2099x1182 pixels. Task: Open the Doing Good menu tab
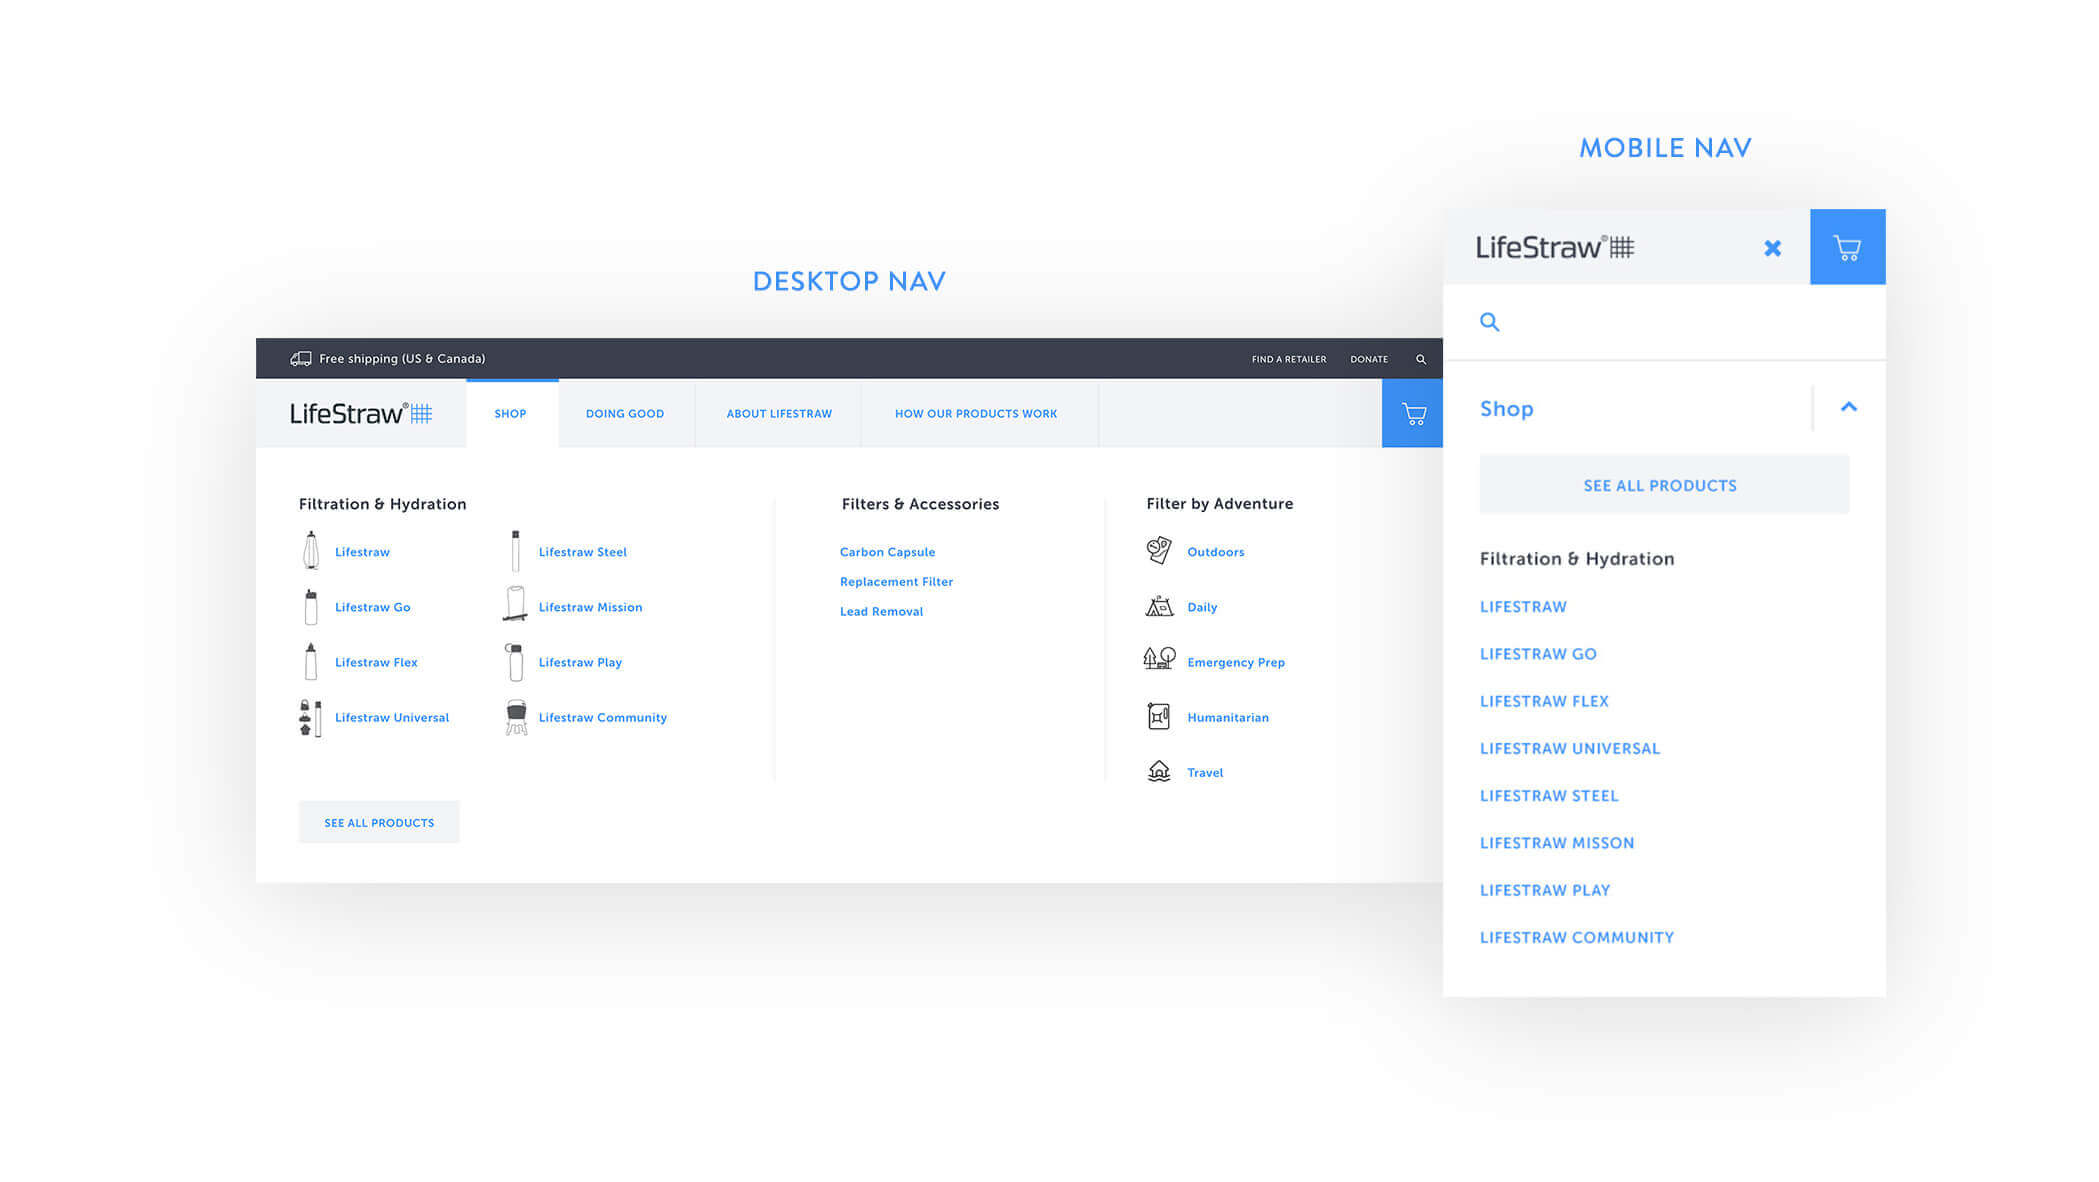[x=625, y=414]
